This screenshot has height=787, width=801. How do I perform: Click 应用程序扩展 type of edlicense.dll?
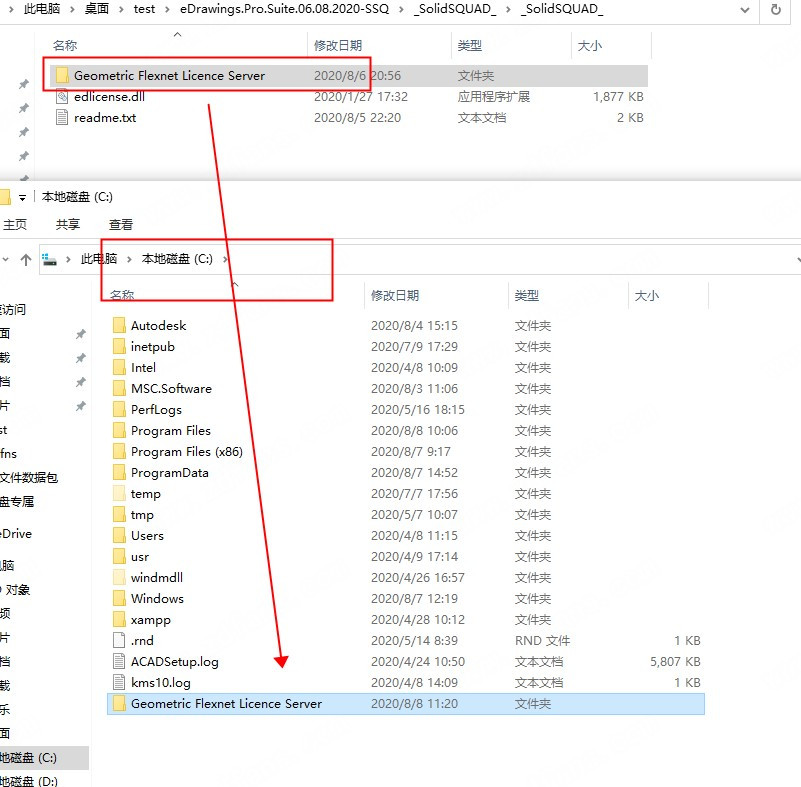click(493, 97)
